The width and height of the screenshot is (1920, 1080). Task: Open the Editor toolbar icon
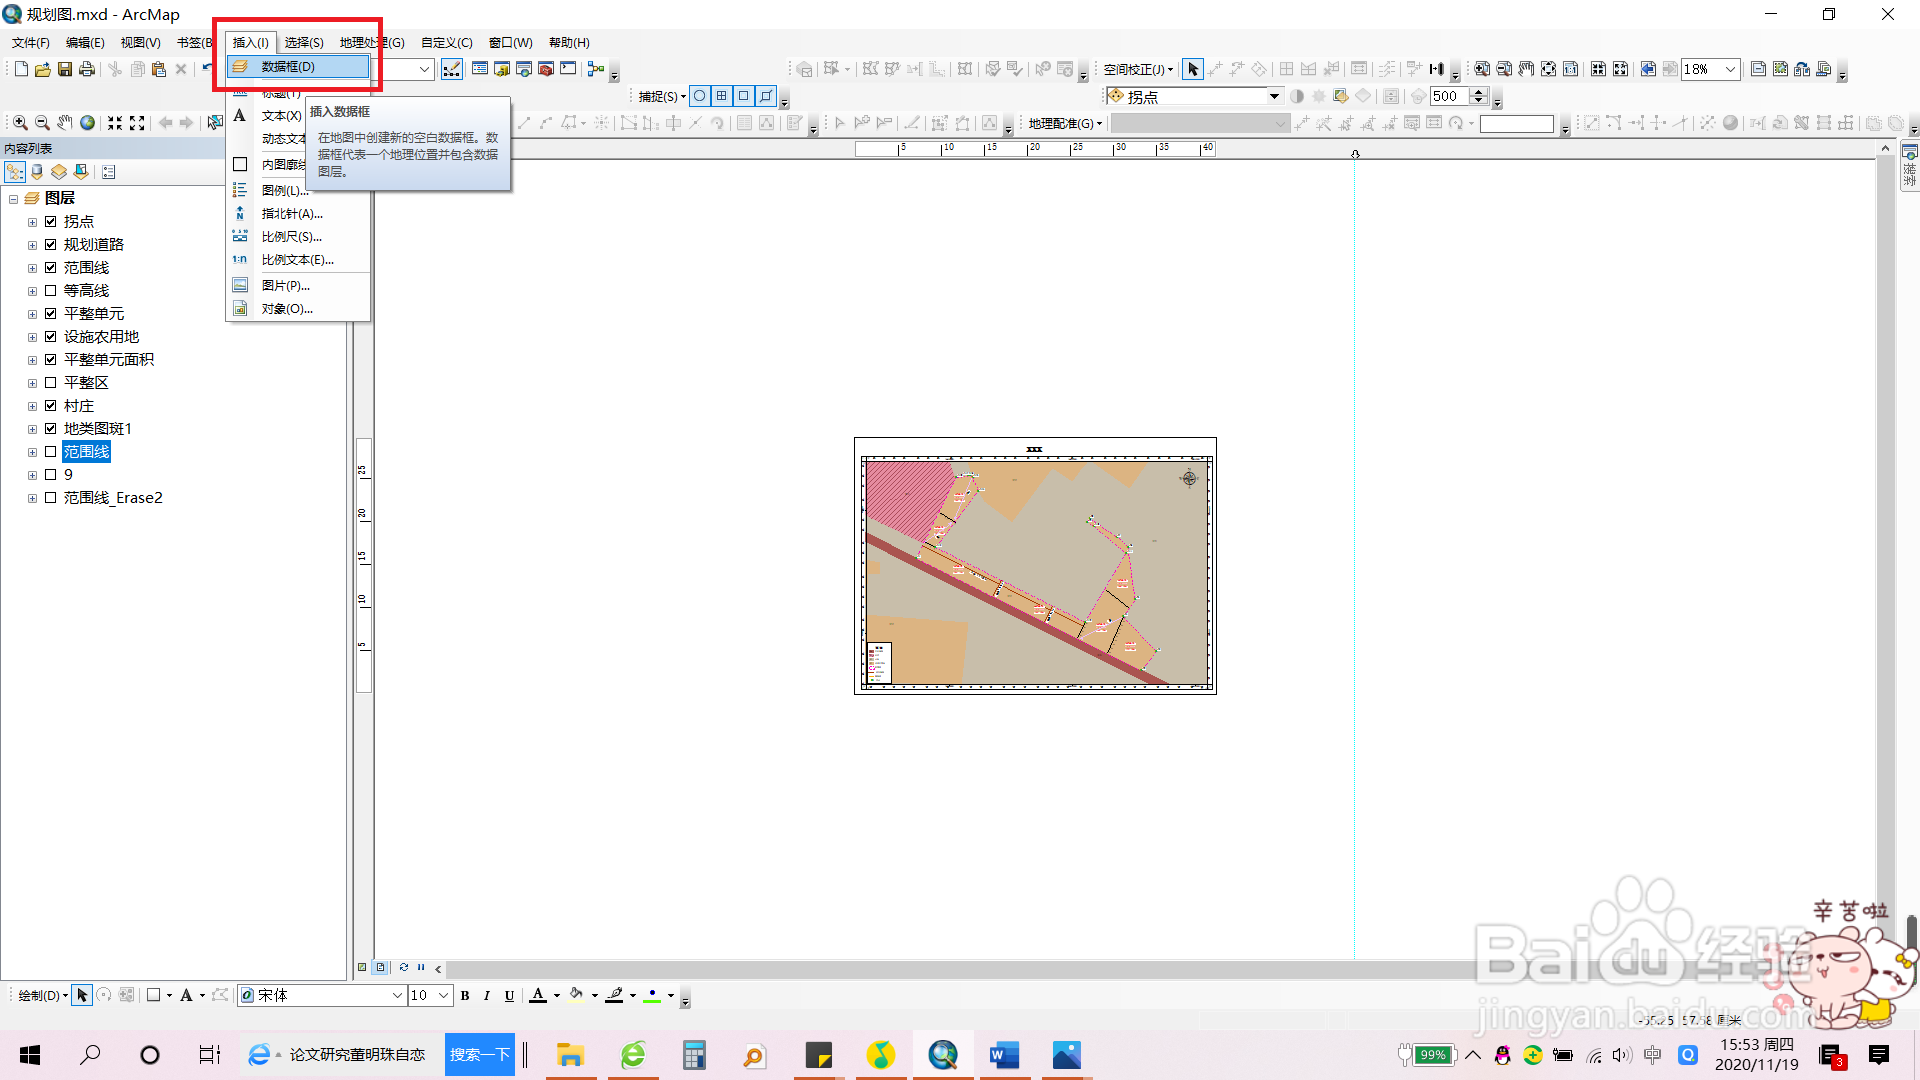(452, 69)
